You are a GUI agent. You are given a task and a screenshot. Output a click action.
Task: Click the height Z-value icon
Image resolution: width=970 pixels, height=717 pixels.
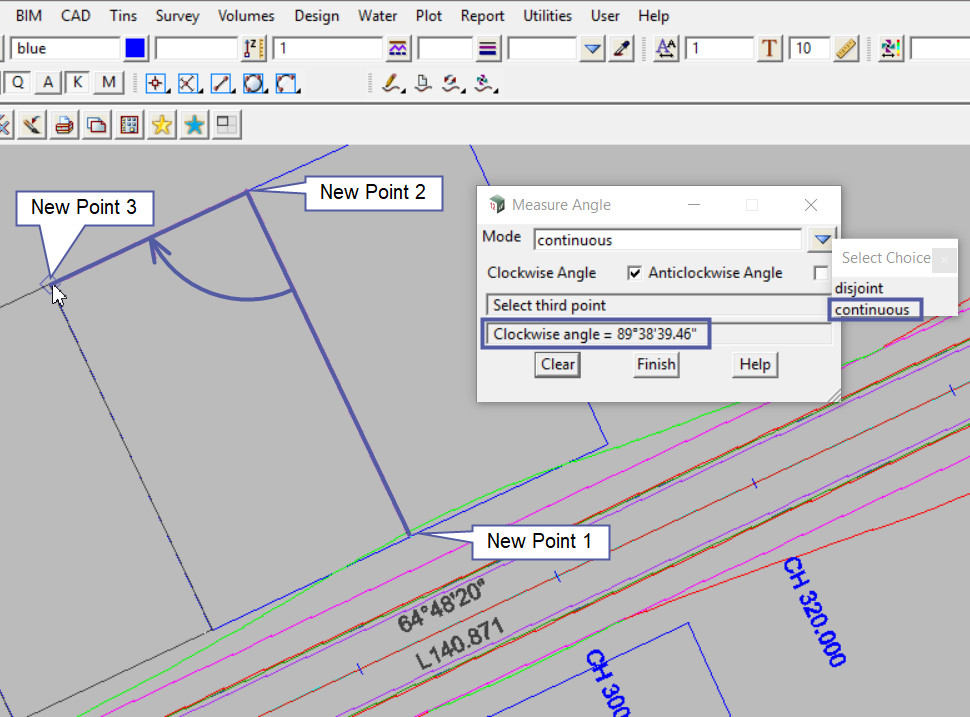[x=254, y=48]
